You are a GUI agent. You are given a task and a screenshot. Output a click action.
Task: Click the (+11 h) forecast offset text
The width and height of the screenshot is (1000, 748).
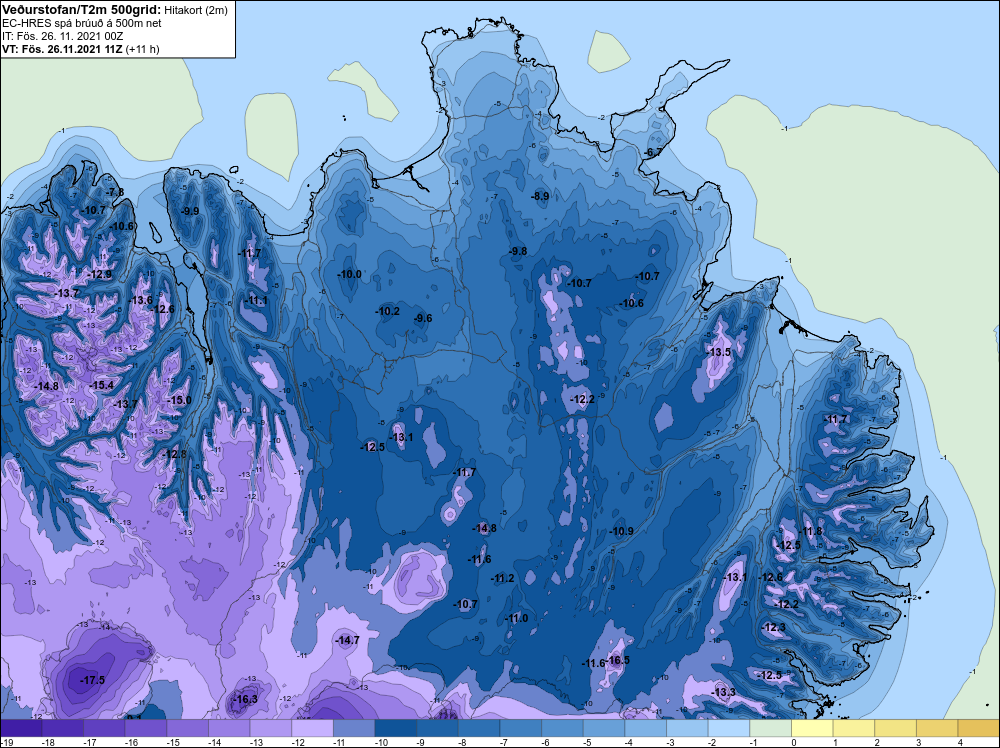143,49
